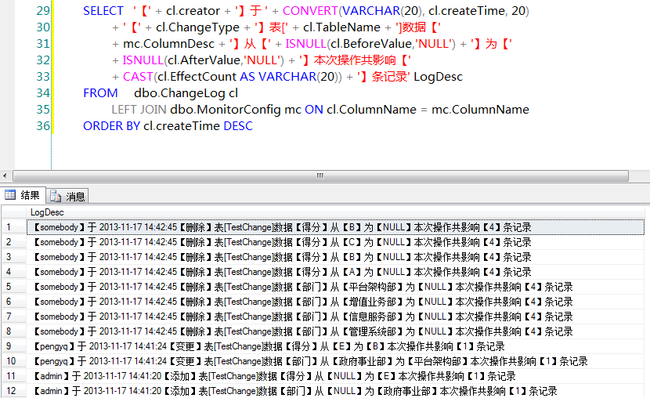Click dbo.ChangeLog on line 34
The width and height of the screenshot is (650, 398).
(x=179, y=93)
